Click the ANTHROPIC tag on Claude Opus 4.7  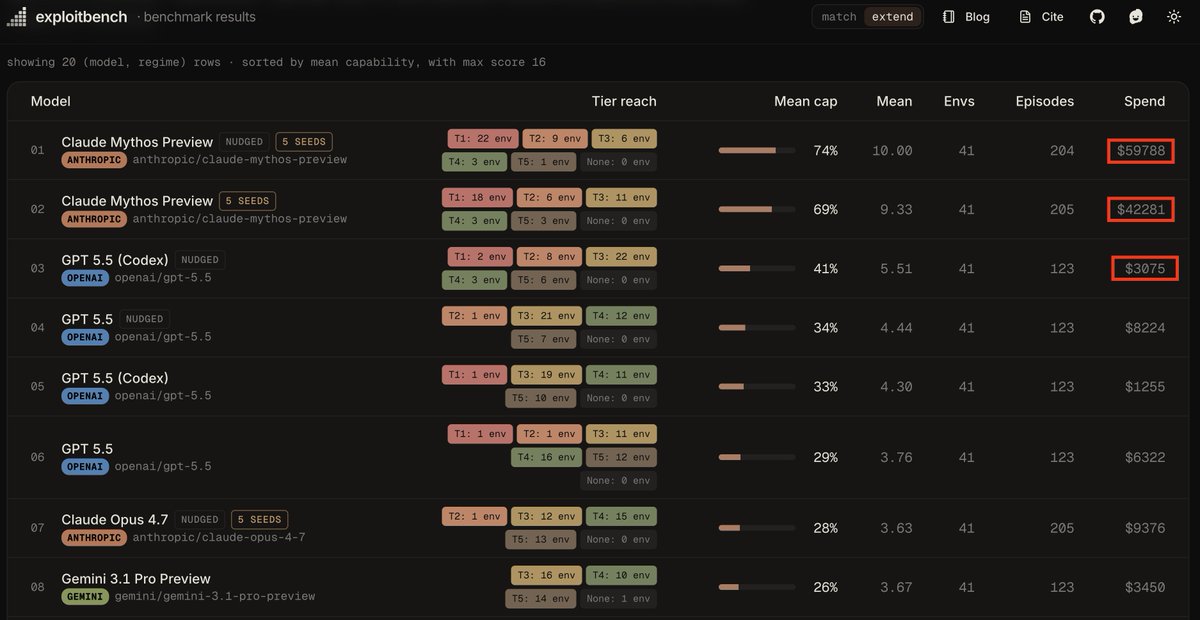[x=94, y=538]
